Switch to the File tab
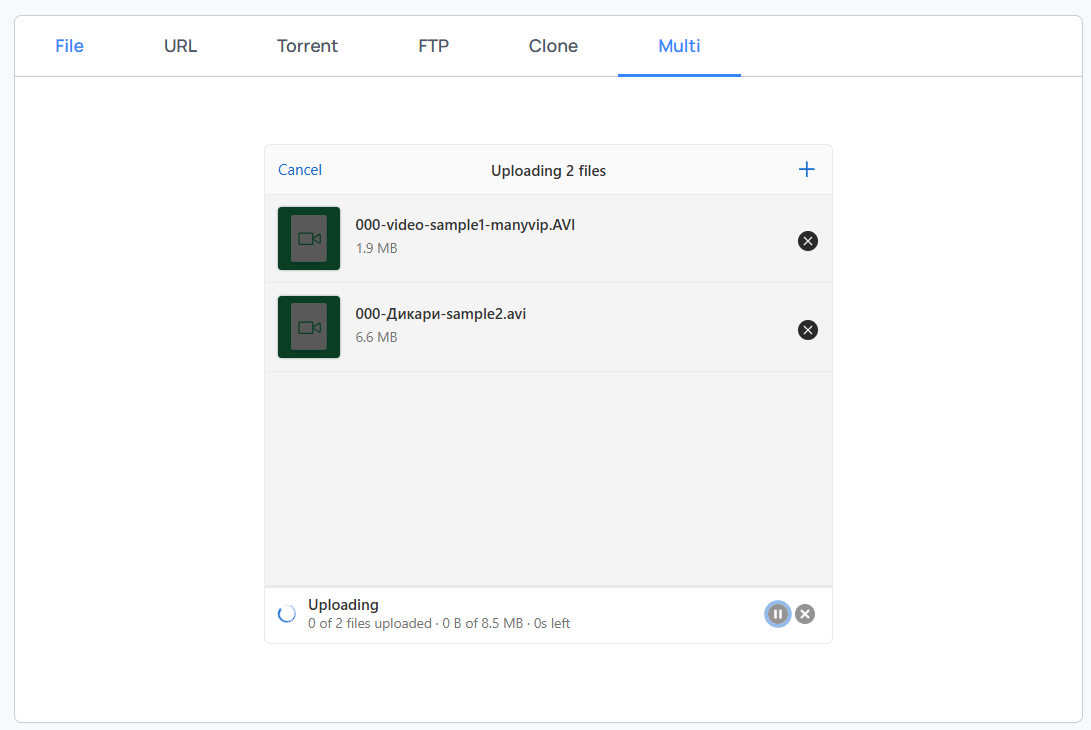Image resolution: width=1091 pixels, height=730 pixels. tap(69, 45)
